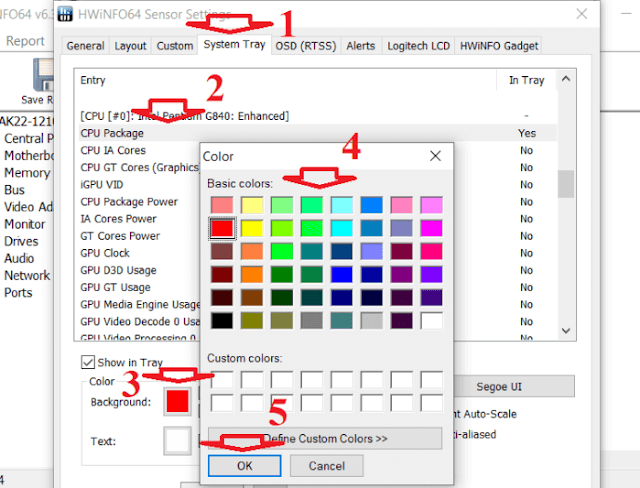Select the bright red basic color
Screen dimensions: 640x488
click(222, 228)
